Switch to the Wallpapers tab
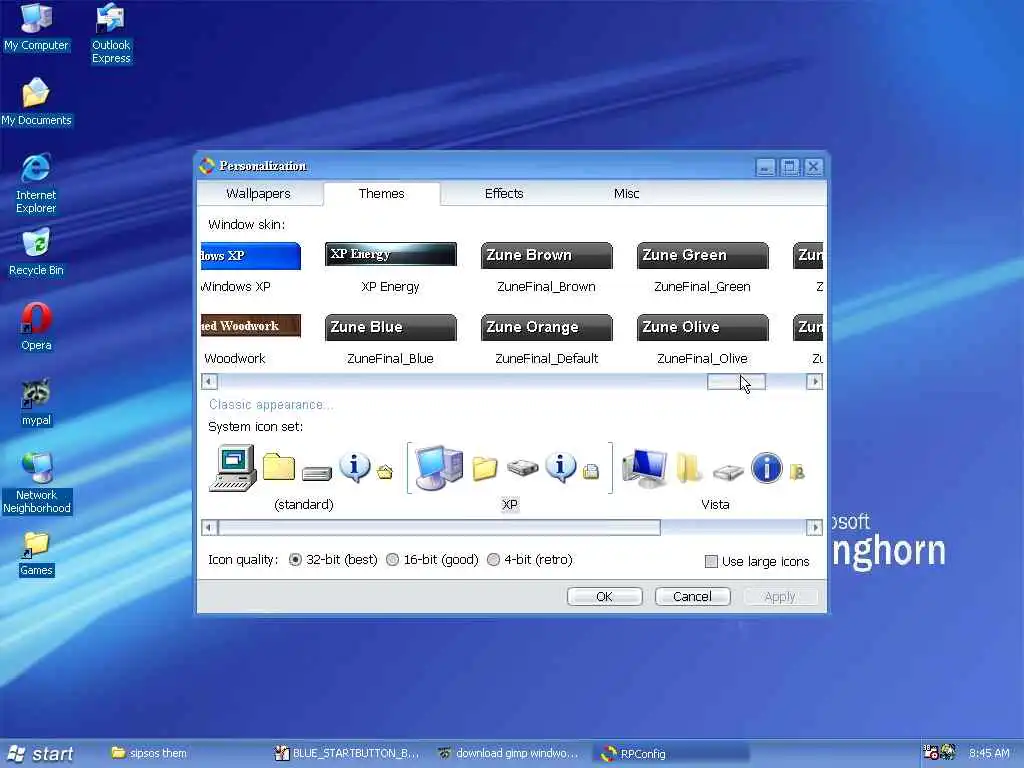Image resolution: width=1024 pixels, height=768 pixels. pos(258,193)
